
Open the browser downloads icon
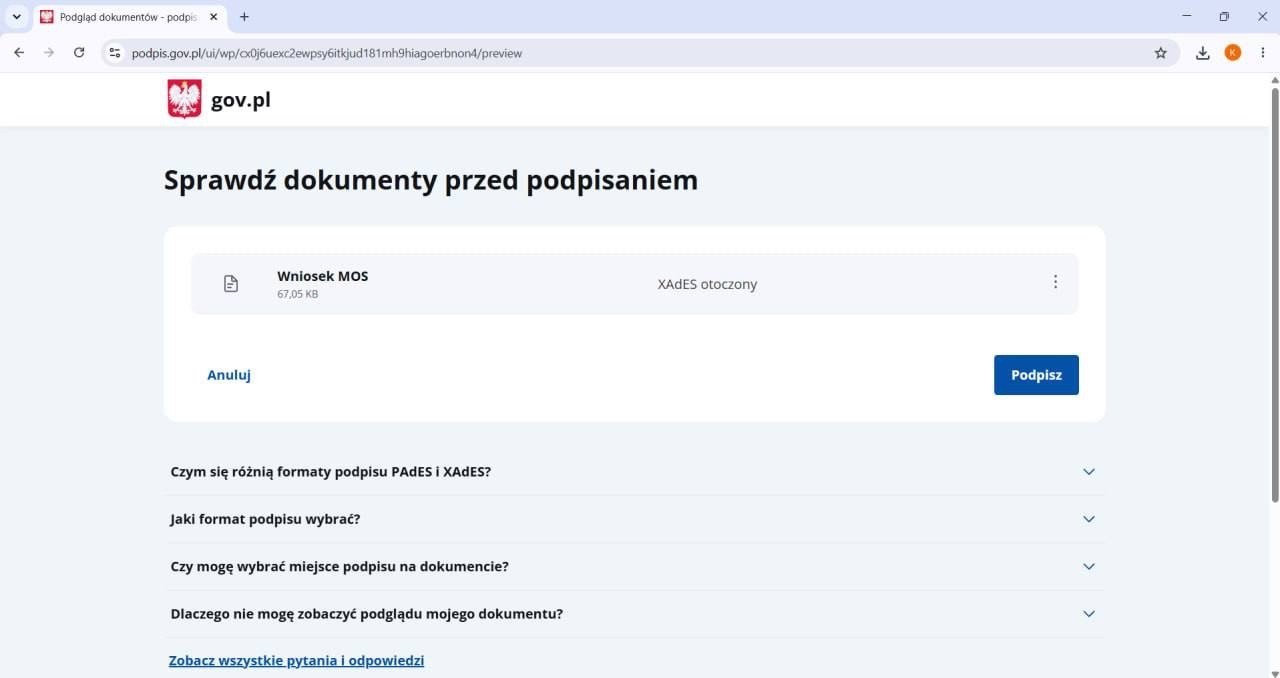tap(1203, 53)
